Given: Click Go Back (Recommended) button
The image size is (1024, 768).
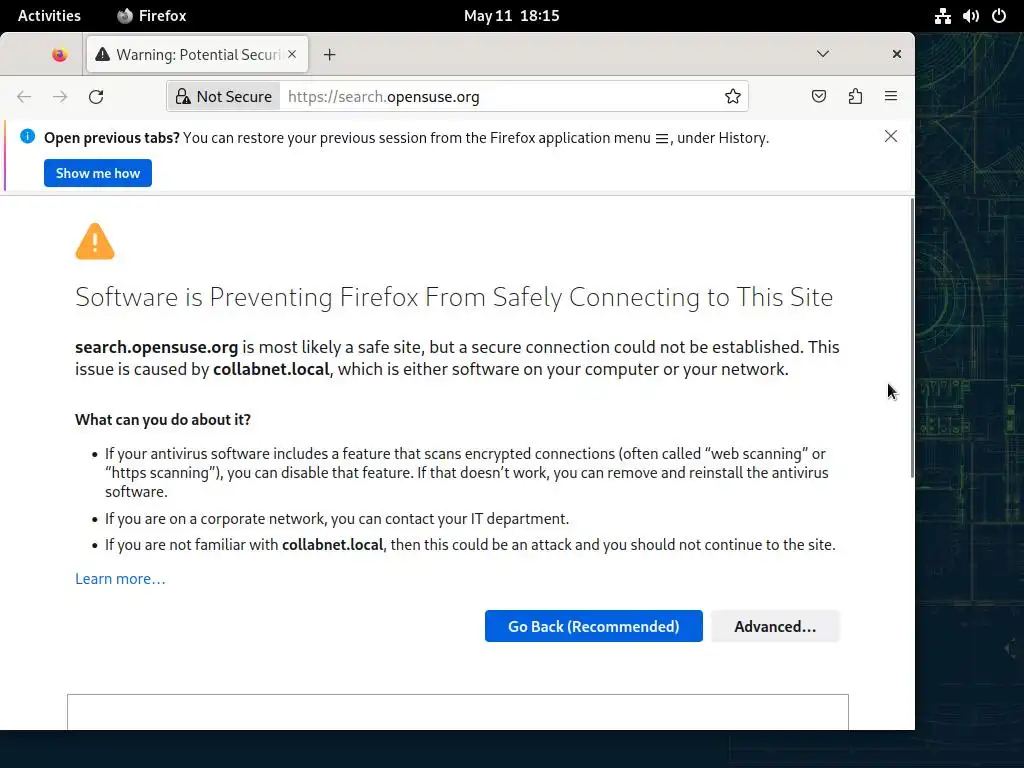Looking at the screenshot, I should point(594,627).
